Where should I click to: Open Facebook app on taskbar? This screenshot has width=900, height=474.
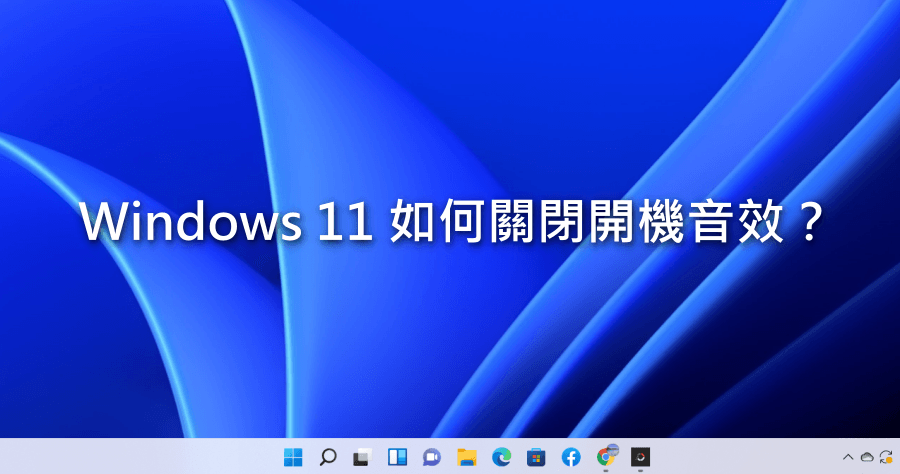click(x=571, y=457)
